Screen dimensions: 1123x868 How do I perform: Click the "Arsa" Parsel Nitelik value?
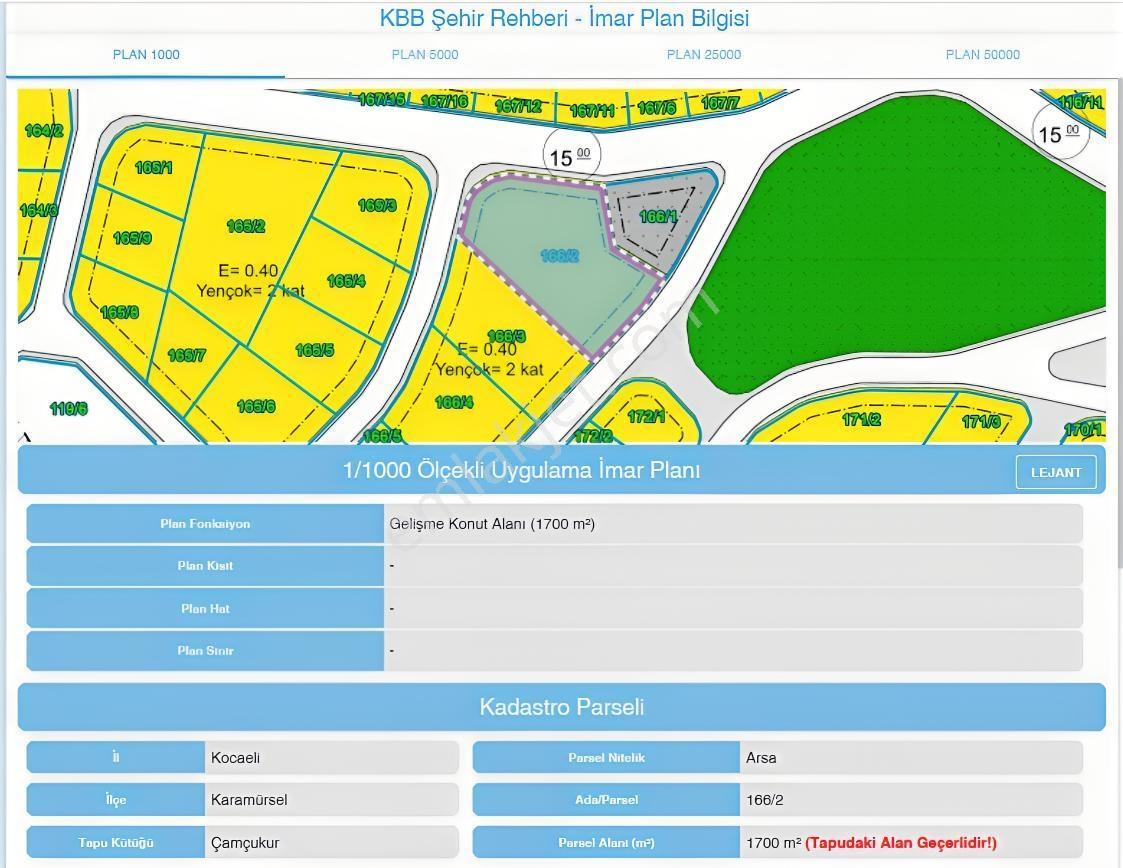(x=761, y=758)
